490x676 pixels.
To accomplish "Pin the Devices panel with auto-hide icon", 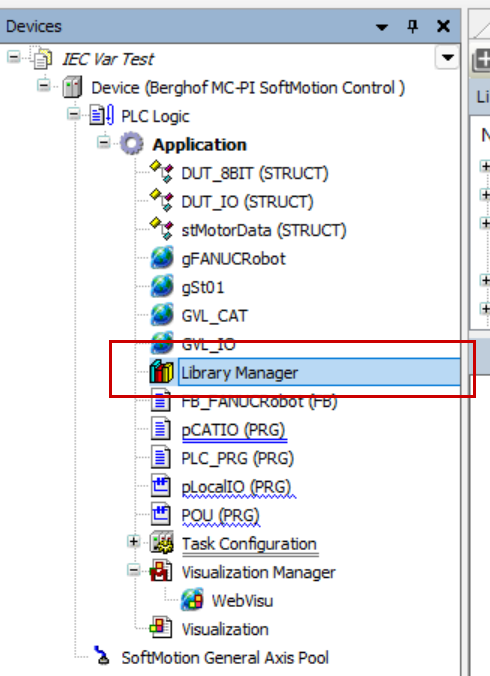I will coord(412,26).
